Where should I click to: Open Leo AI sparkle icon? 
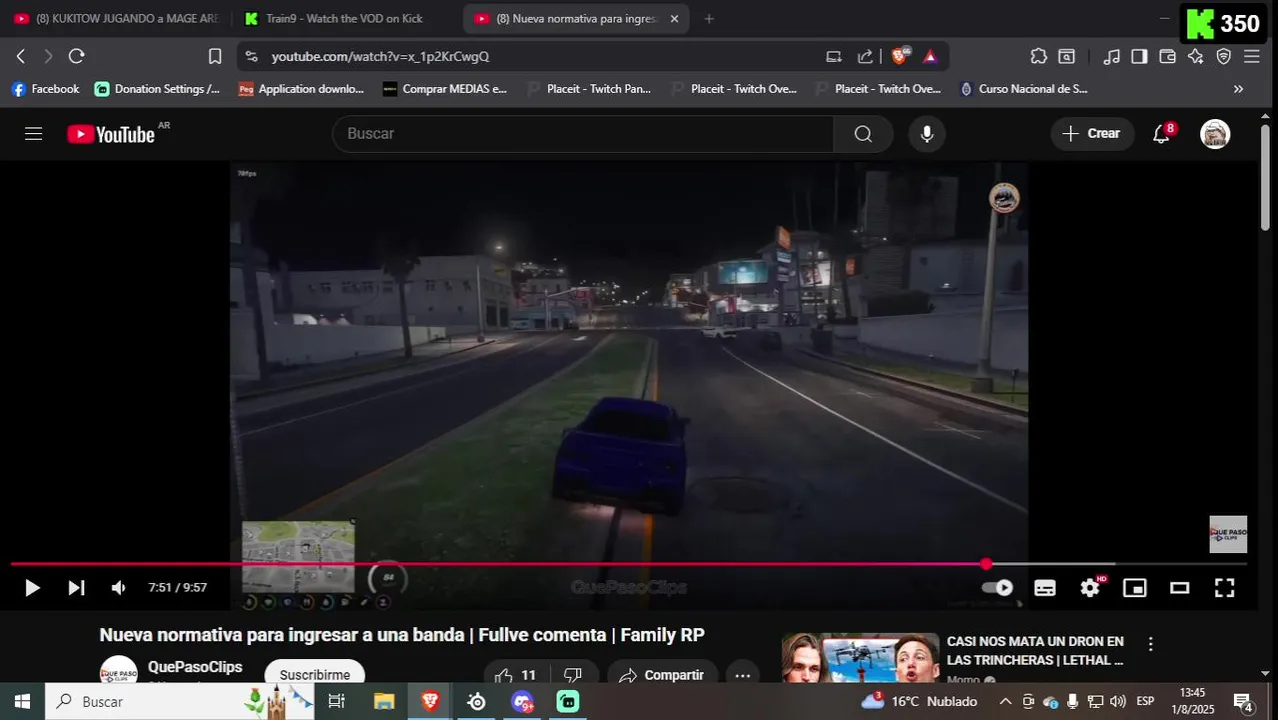point(1195,57)
